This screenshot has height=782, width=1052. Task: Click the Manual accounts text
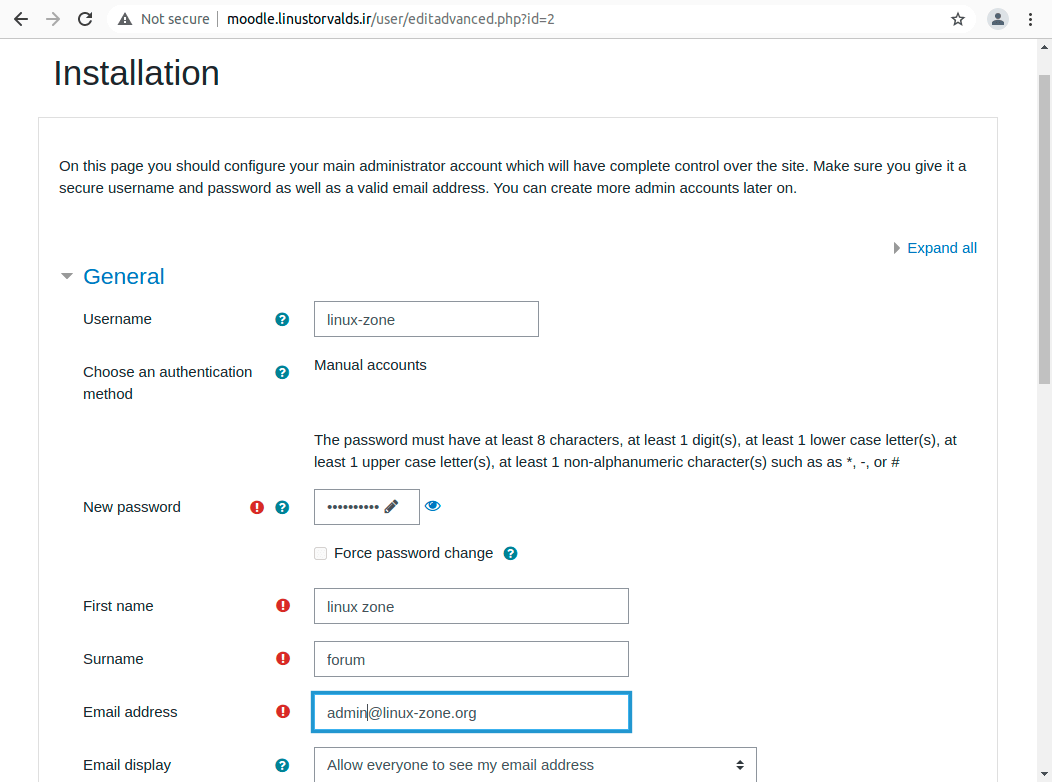pos(370,365)
